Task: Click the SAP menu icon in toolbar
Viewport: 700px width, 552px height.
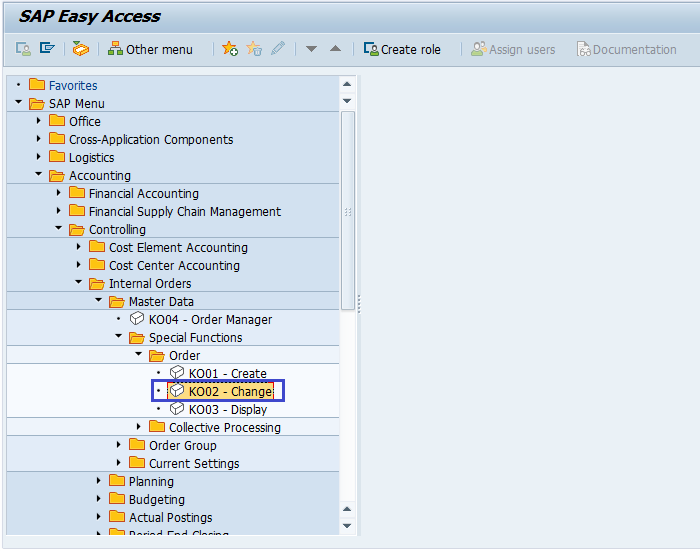Action: 47,48
